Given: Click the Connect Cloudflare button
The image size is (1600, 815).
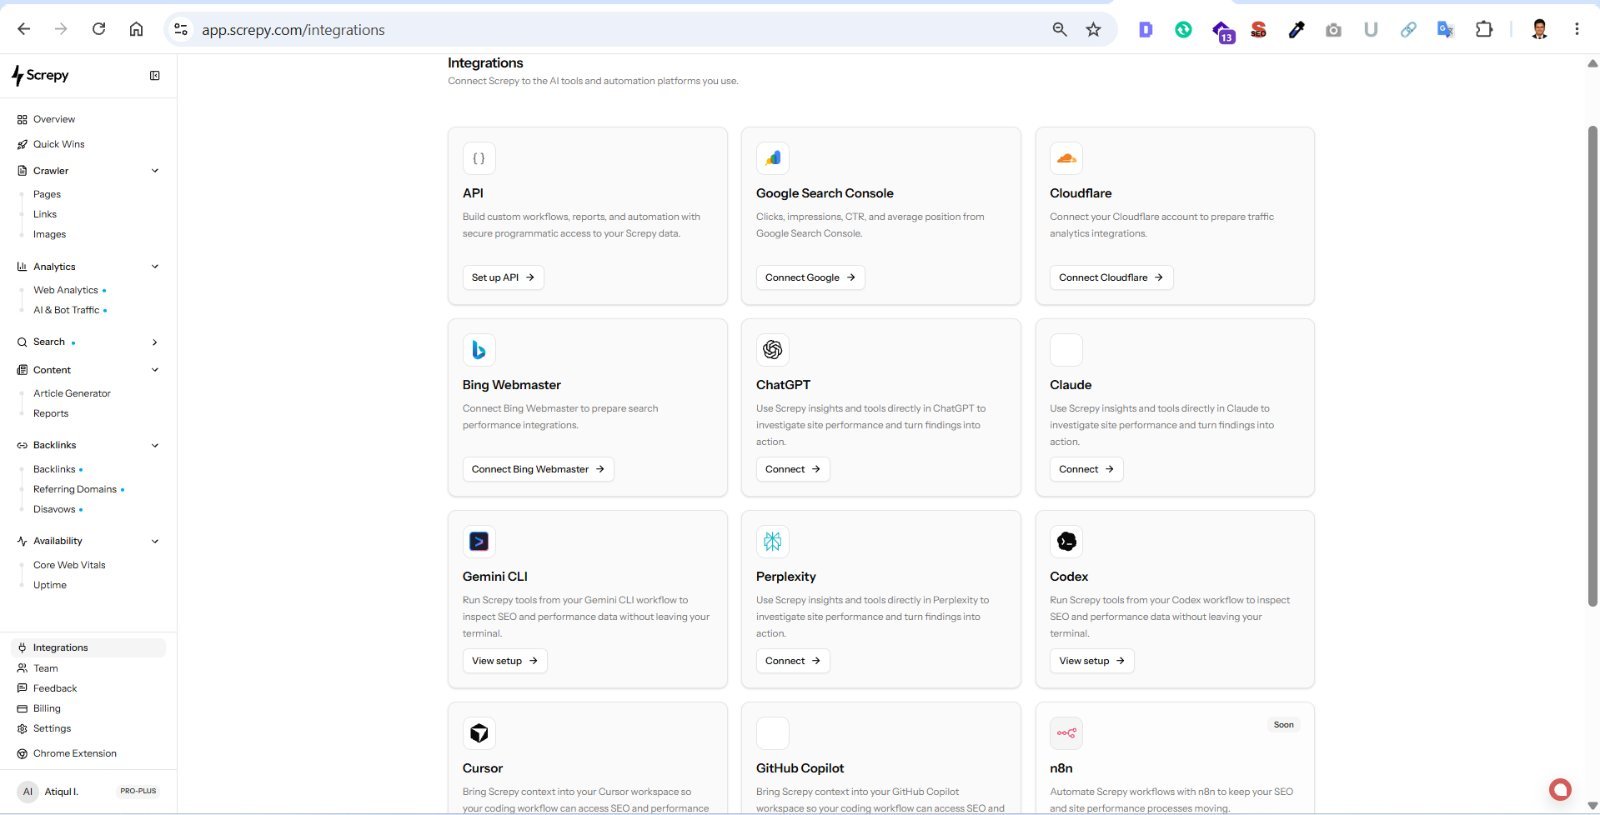Looking at the screenshot, I should [x=1111, y=277].
